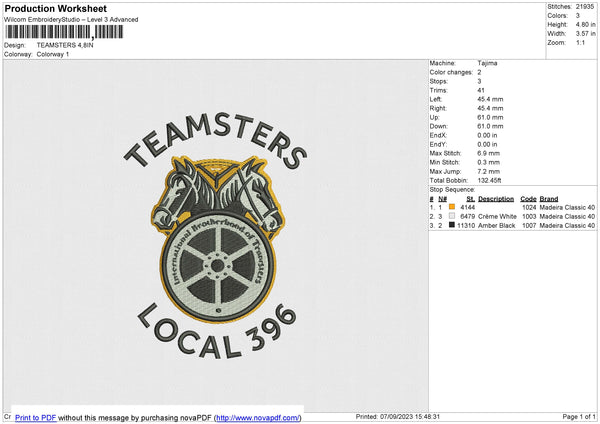Click the Trims value 41

click(481, 90)
